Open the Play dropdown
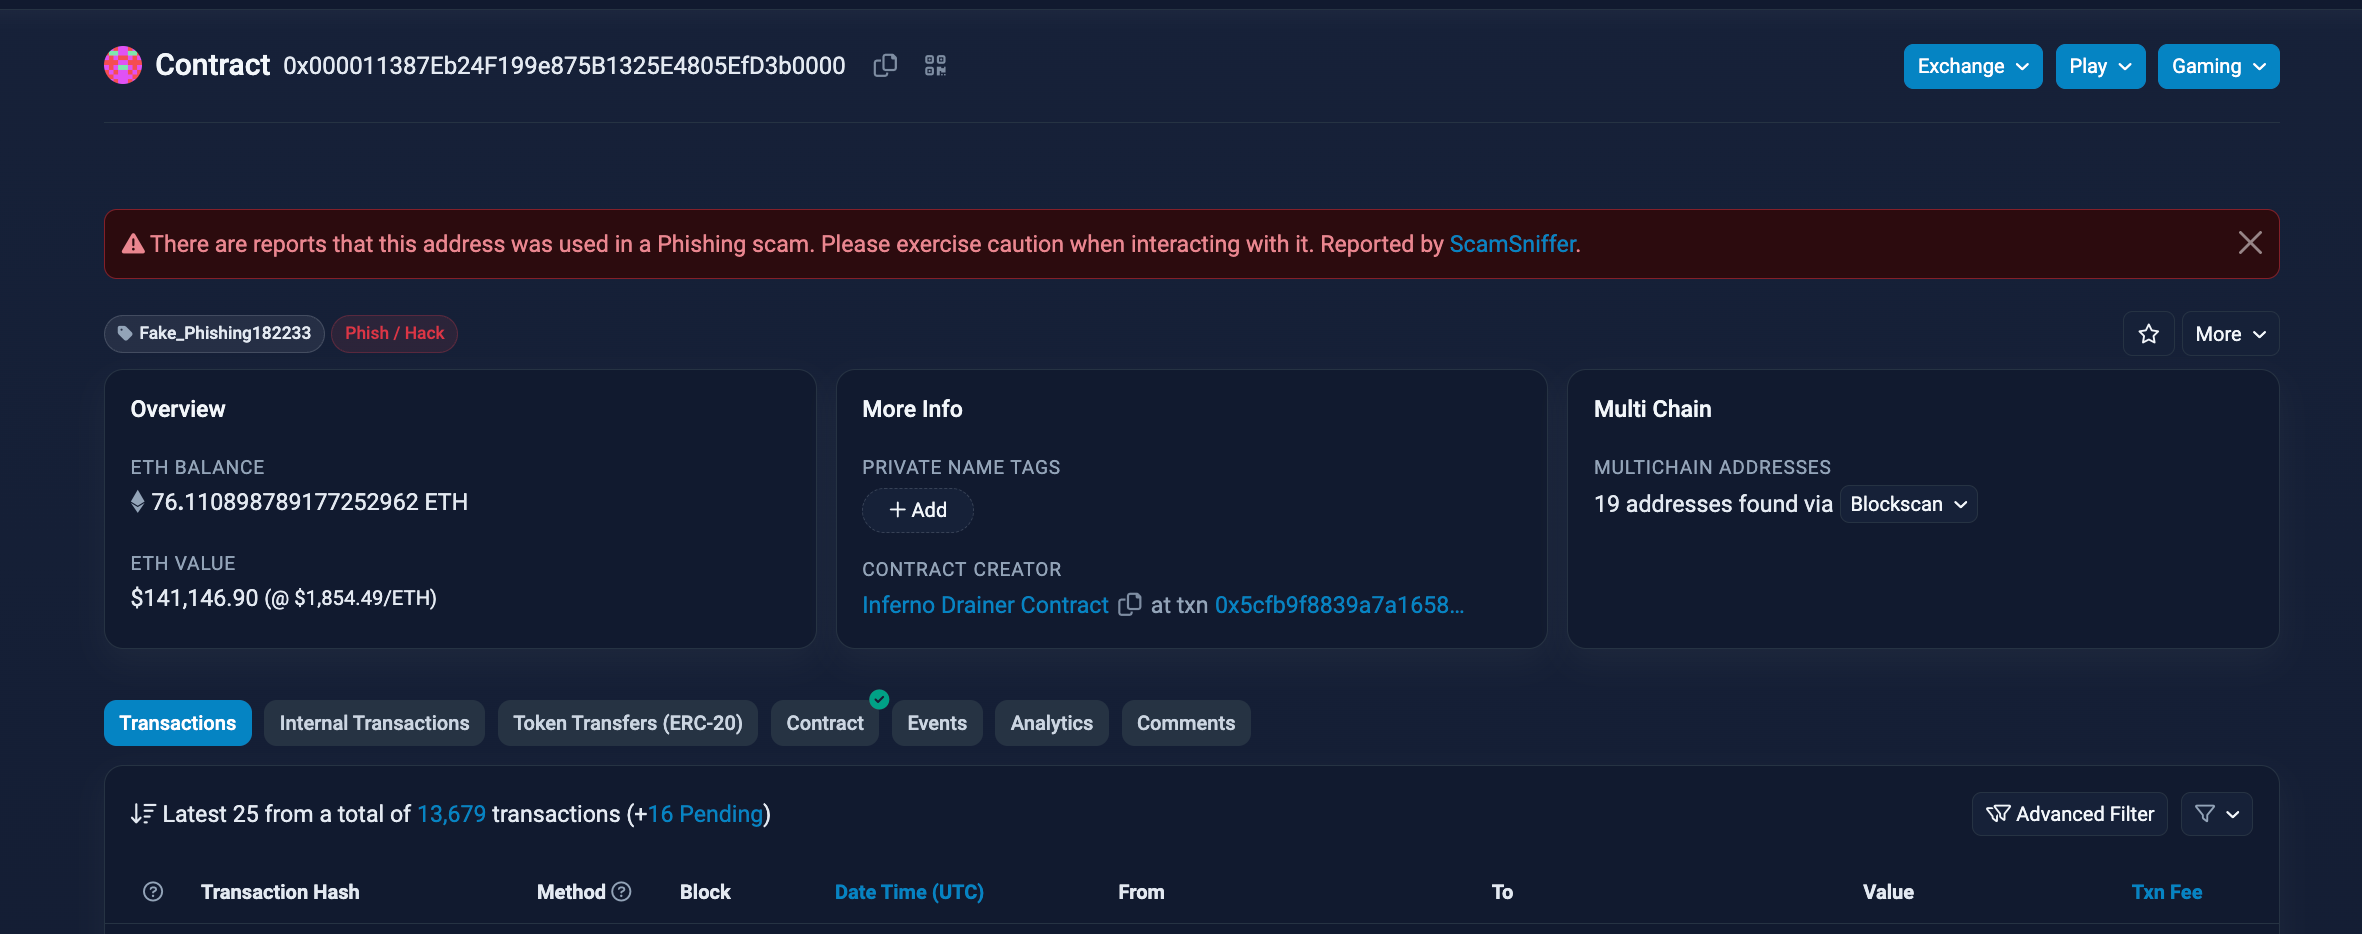2362x934 pixels. pyautogui.click(x=2100, y=66)
